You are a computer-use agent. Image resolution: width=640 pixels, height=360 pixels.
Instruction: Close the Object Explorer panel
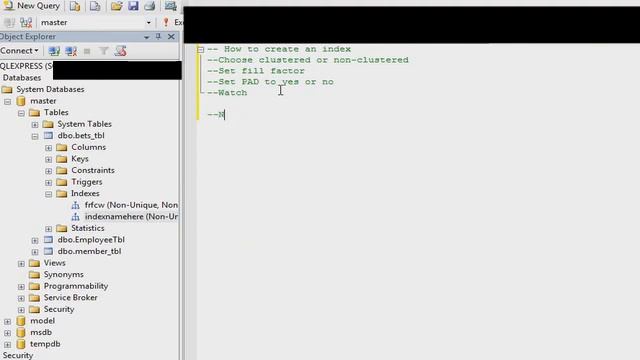click(x=171, y=37)
